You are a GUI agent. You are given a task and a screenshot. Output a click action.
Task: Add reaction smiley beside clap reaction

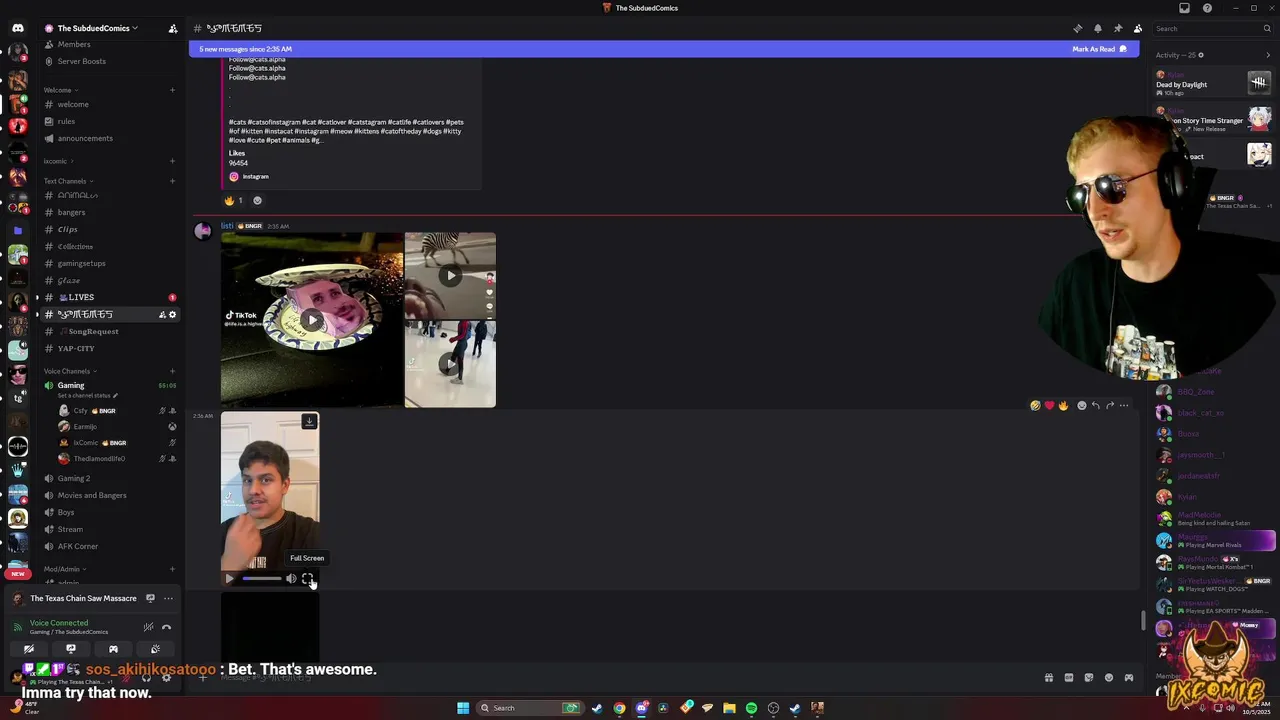pos(257,200)
